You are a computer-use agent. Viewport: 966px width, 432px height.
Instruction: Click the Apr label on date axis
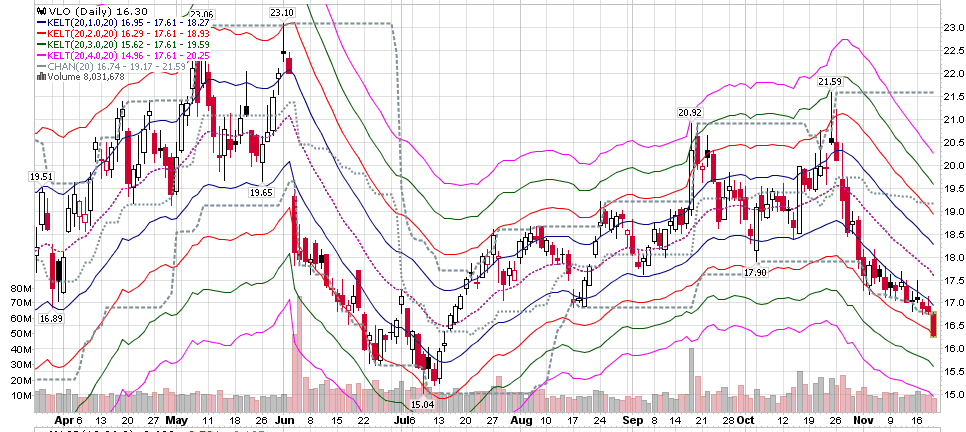(x=64, y=420)
